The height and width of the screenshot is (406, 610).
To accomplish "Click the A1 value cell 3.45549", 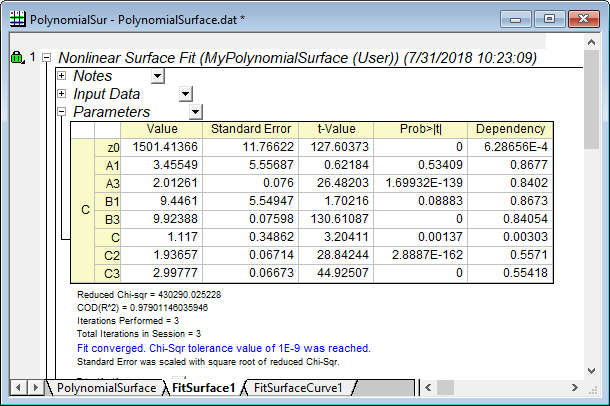I will click(x=161, y=165).
